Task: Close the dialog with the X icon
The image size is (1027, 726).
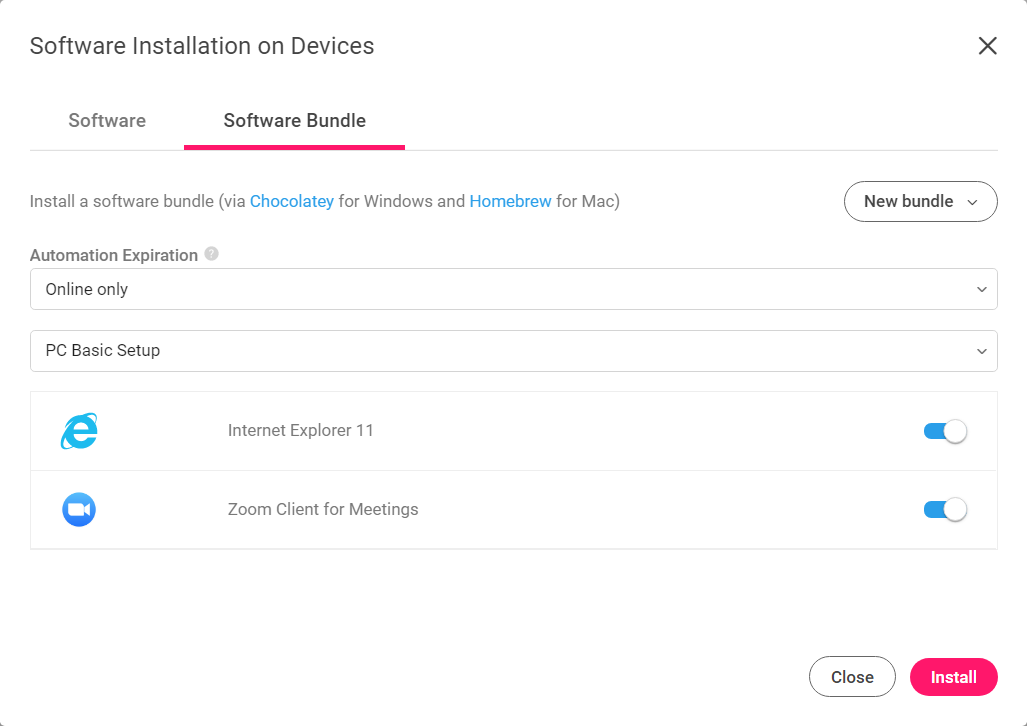Action: click(x=987, y=46)
